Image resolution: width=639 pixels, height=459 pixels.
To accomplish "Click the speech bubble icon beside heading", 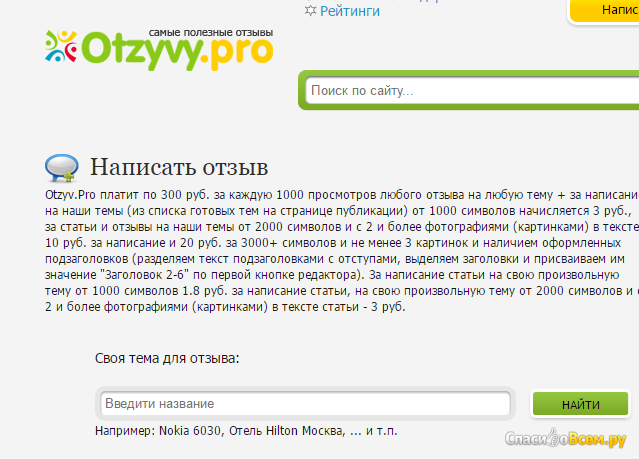I will [x=62, y=168].
